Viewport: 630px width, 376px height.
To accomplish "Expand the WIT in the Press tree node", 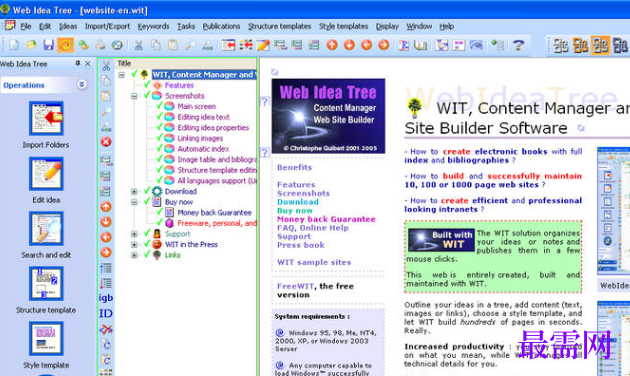I will 135,245.
